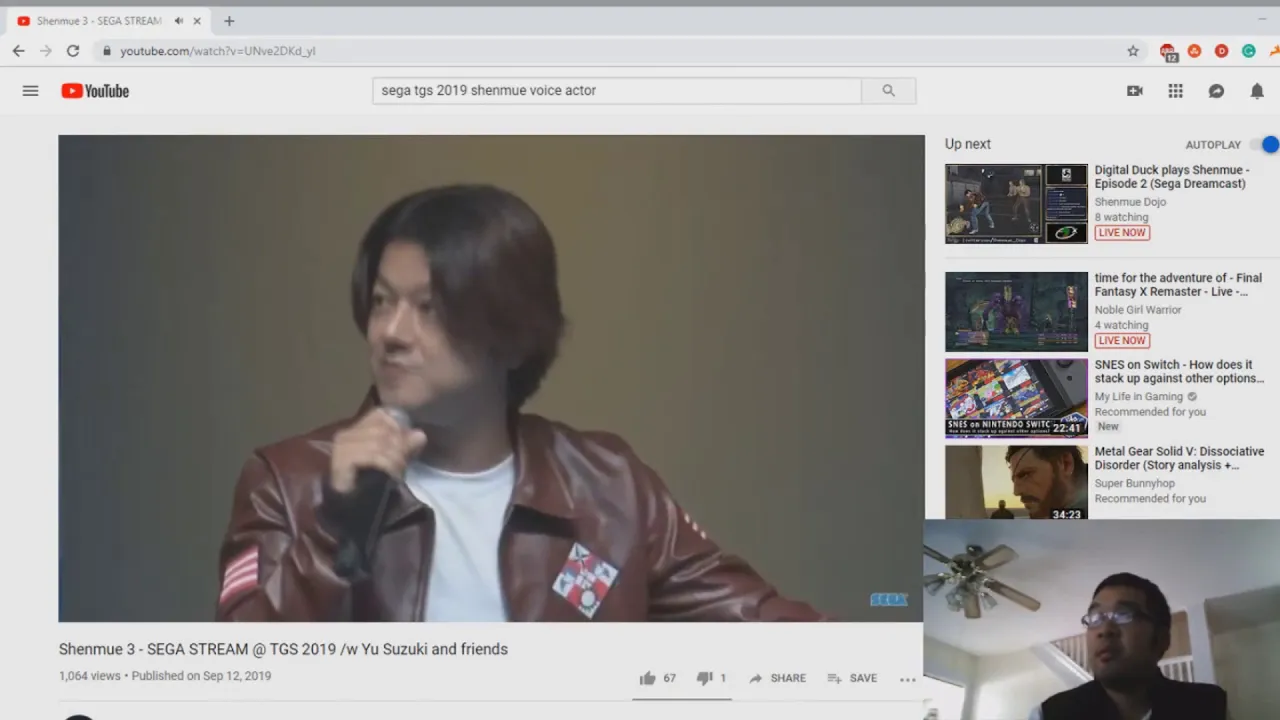Mute the tab via speaker icon
This screenshot has width=1280, height=720.
point(179,21)
